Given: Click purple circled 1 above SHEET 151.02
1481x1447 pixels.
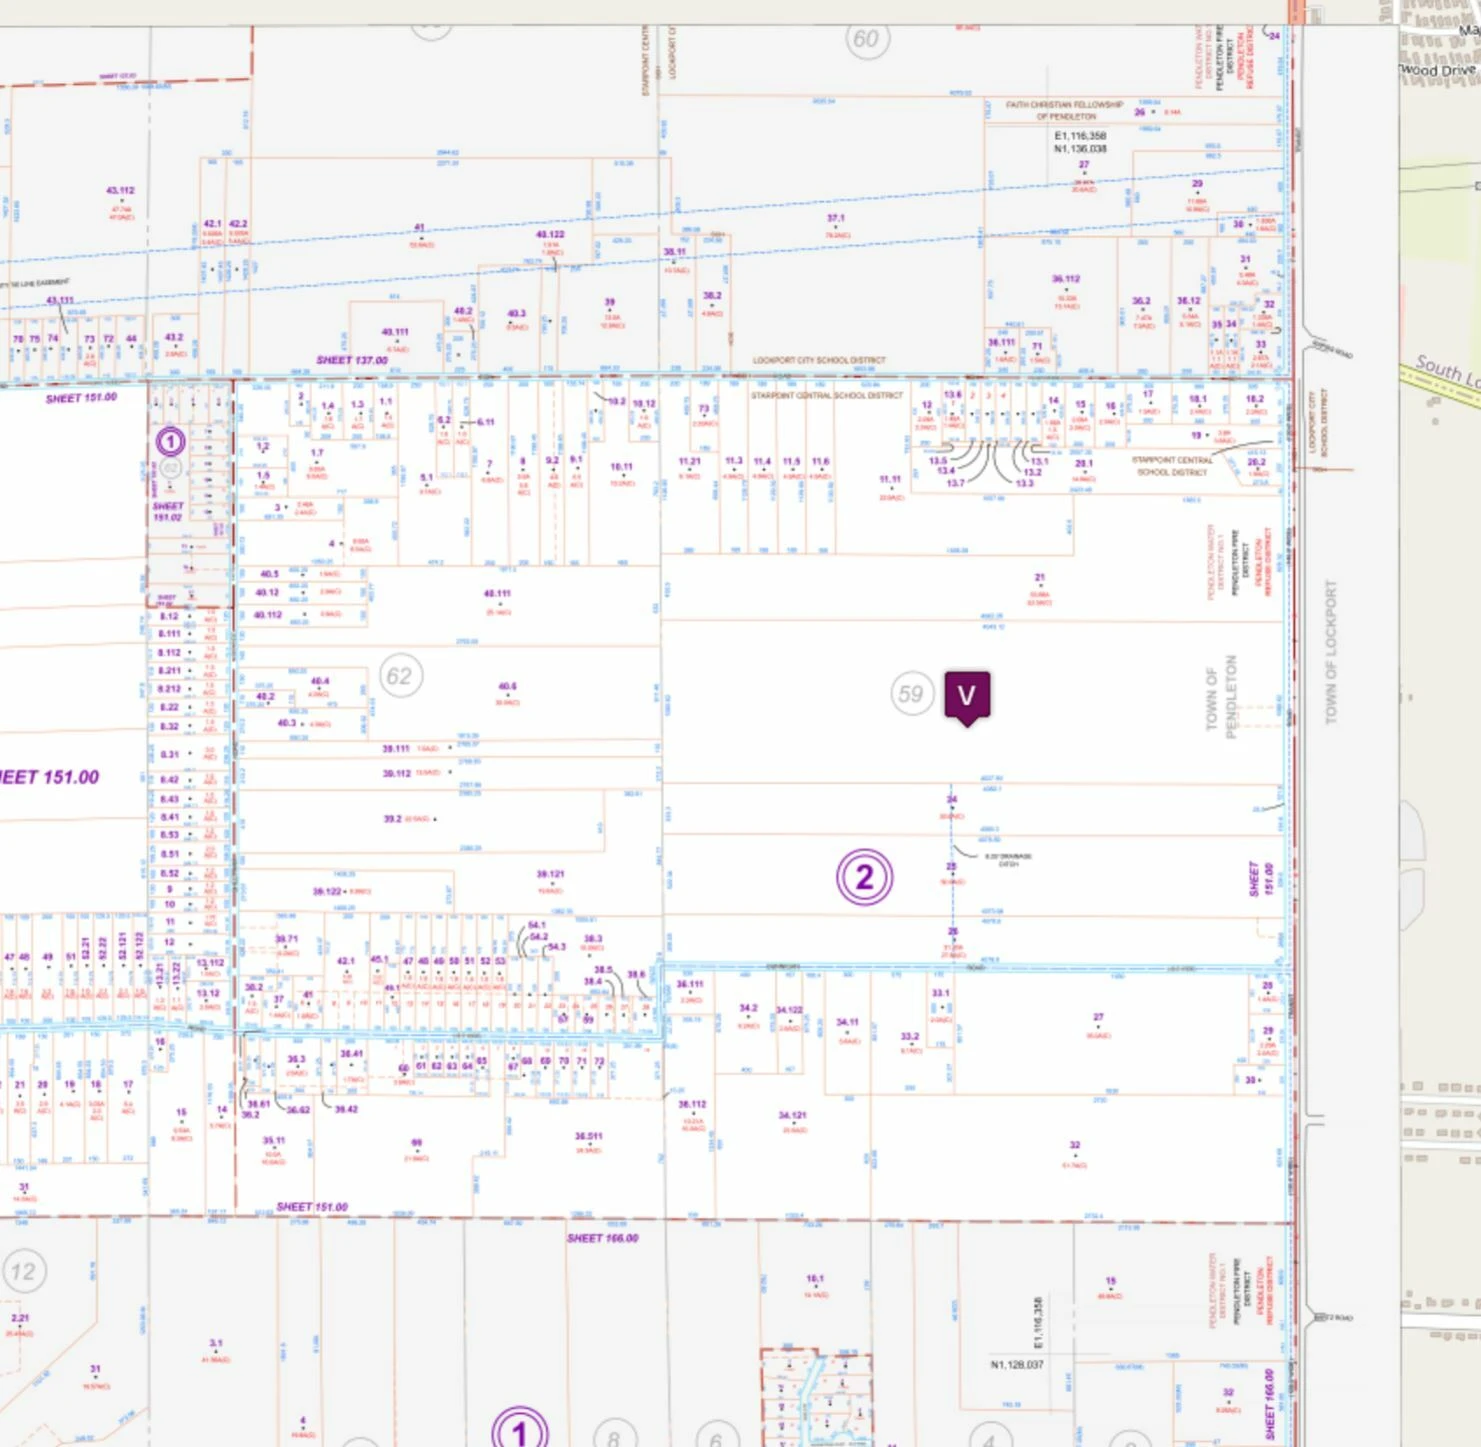Looking at the screenshot, I should coord(170,441).
